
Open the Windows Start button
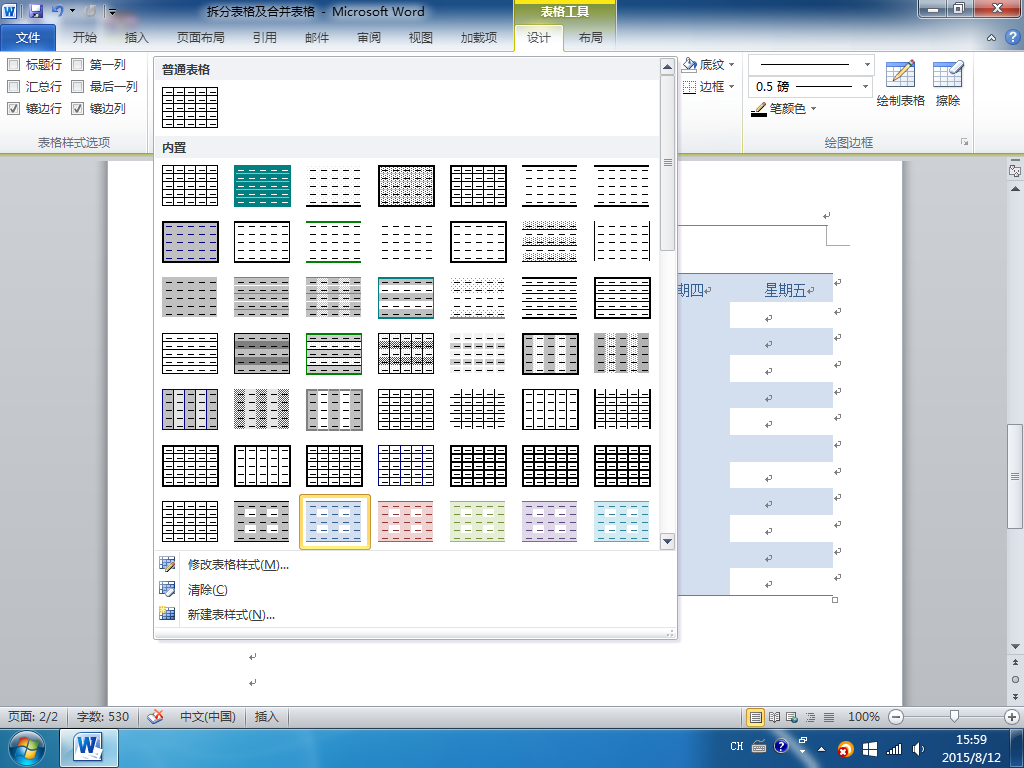[x=27, y=748]
